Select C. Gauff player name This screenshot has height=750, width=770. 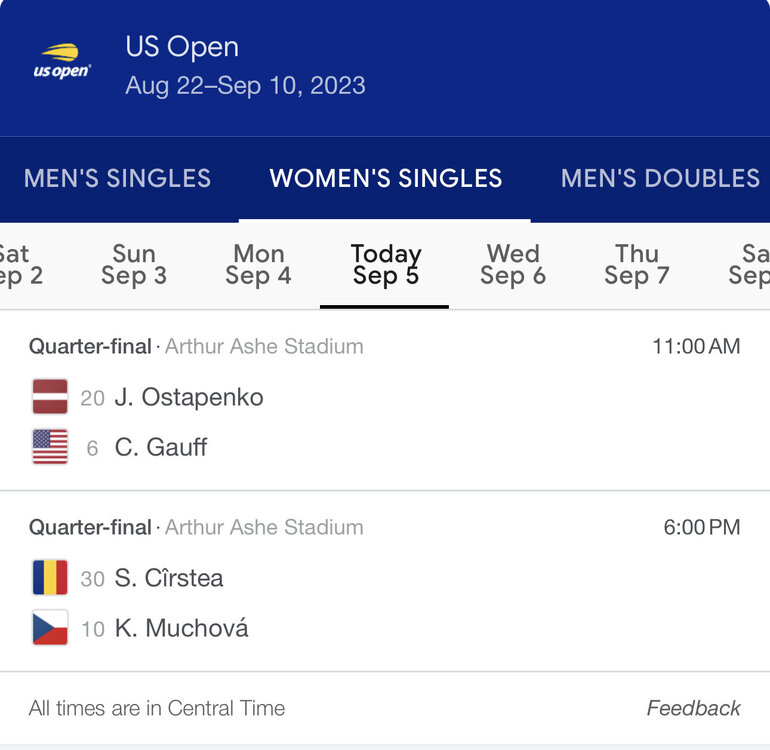tap(161, 447)
